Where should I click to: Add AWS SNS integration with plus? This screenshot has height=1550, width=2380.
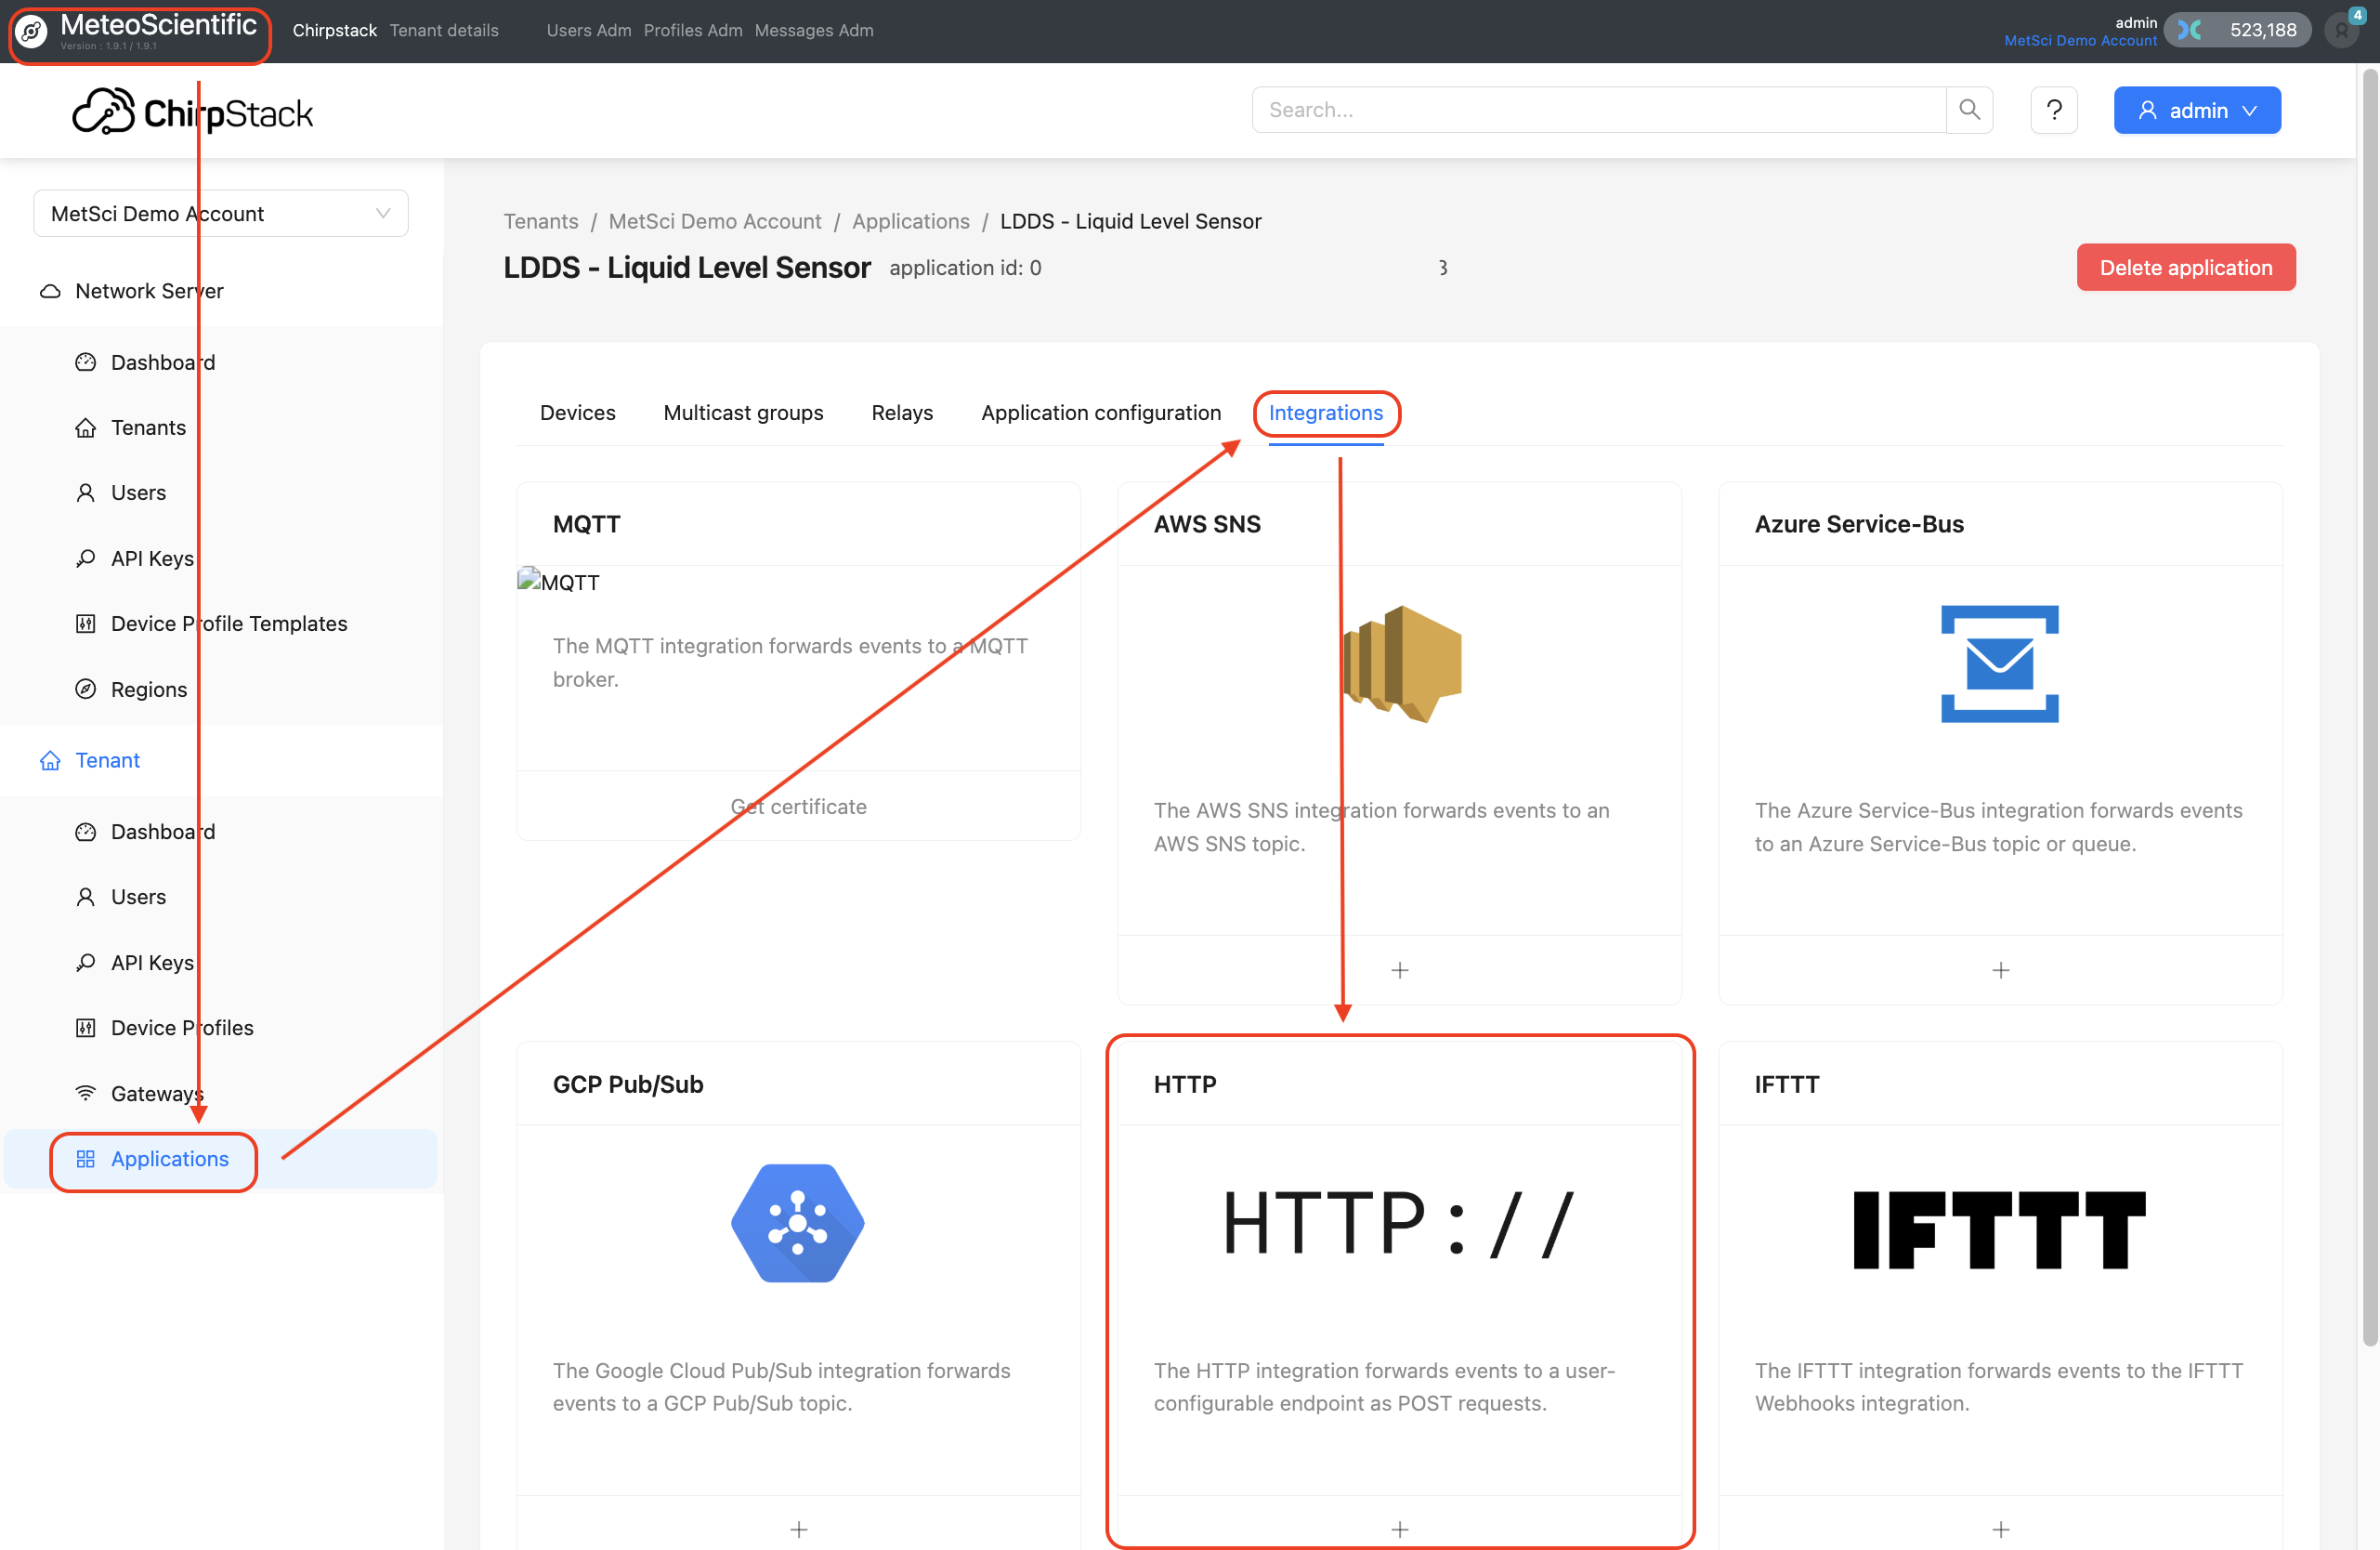(1400, 970)
